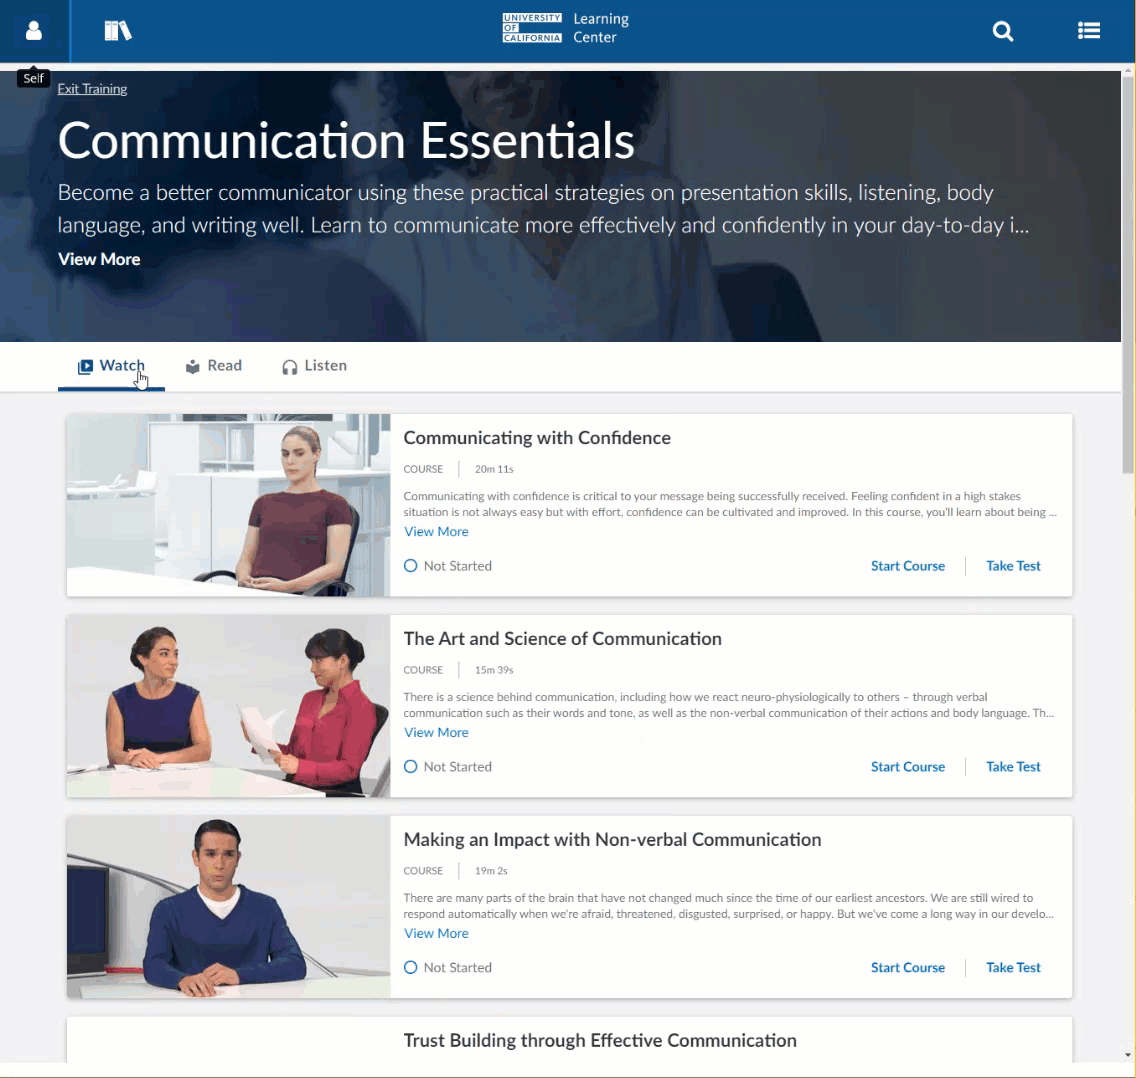The image size is (1136, 1078).
Task: Click the University of California logo
Action: point(532,28)
